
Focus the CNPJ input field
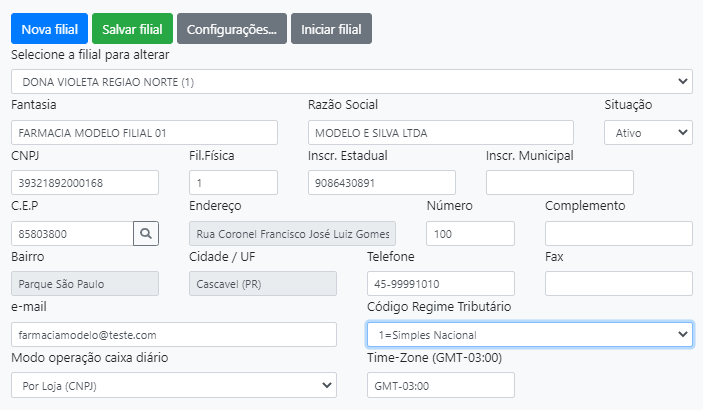coord(85,183)
